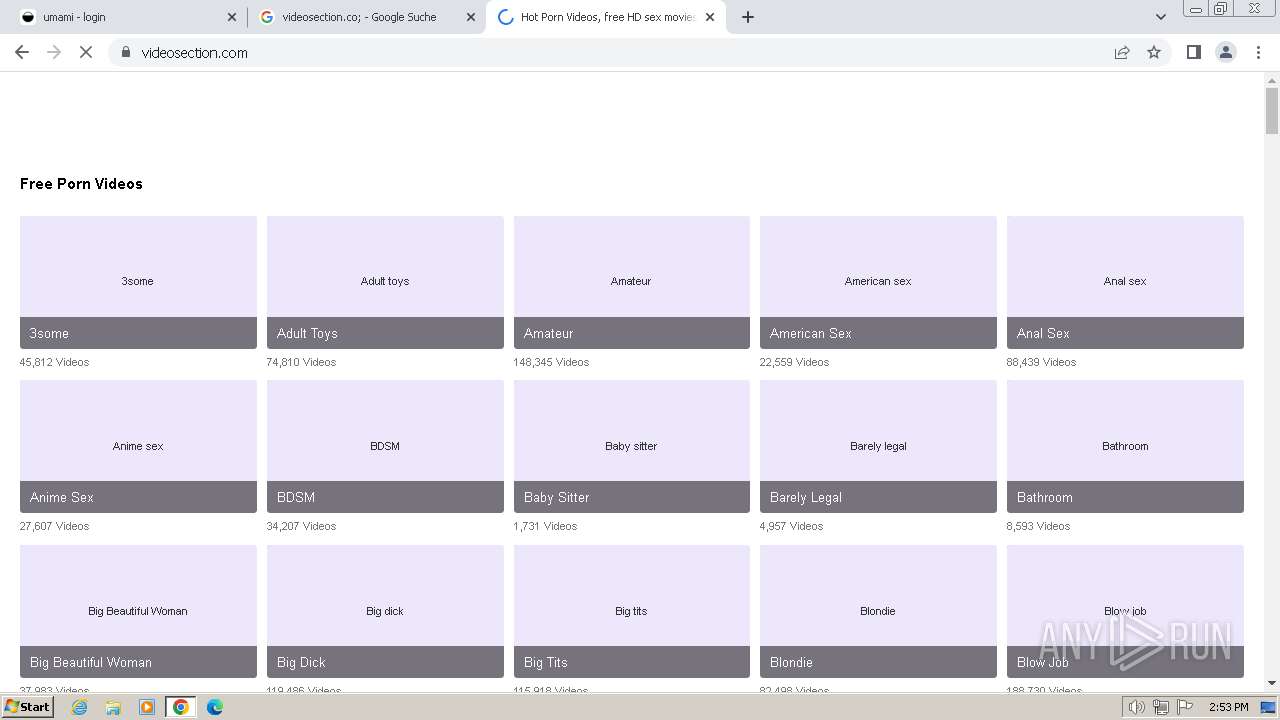Launch Microsoft Edge from the taskbar
Screen dimensions: 1280x720
click(x=215, y=707)
